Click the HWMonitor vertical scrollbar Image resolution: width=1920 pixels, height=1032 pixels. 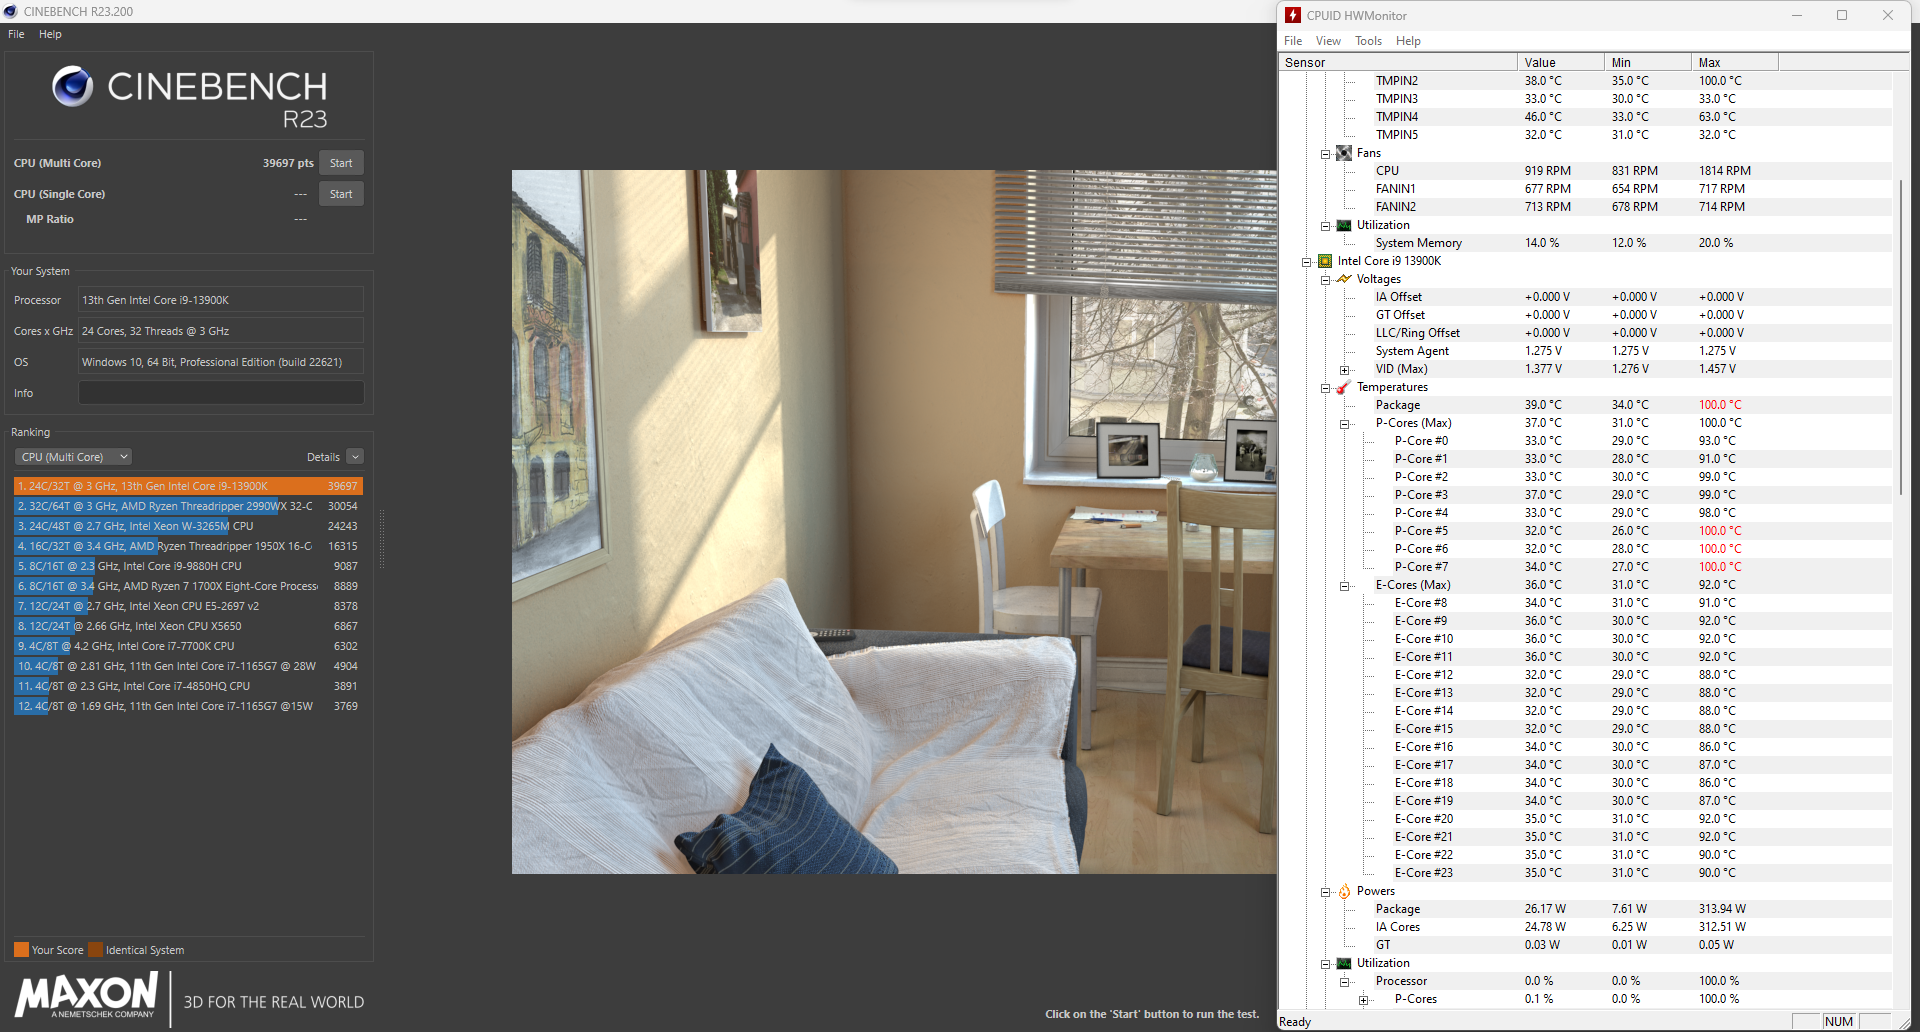[1901, 336]
